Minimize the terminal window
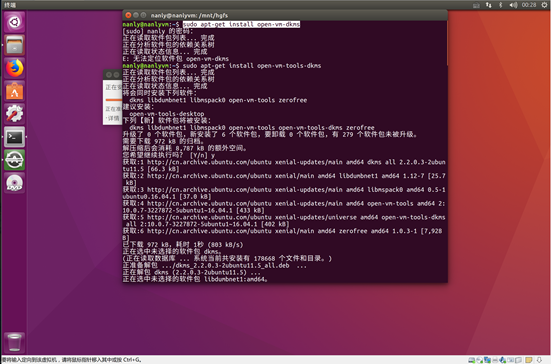This screenshot has height=364, width=551. pos(136,15)
